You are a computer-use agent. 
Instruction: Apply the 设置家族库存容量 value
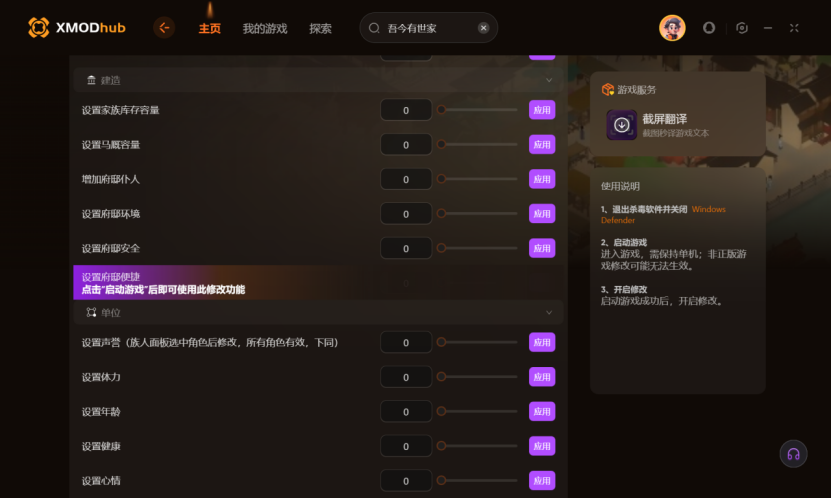click(x=542, y=110)
